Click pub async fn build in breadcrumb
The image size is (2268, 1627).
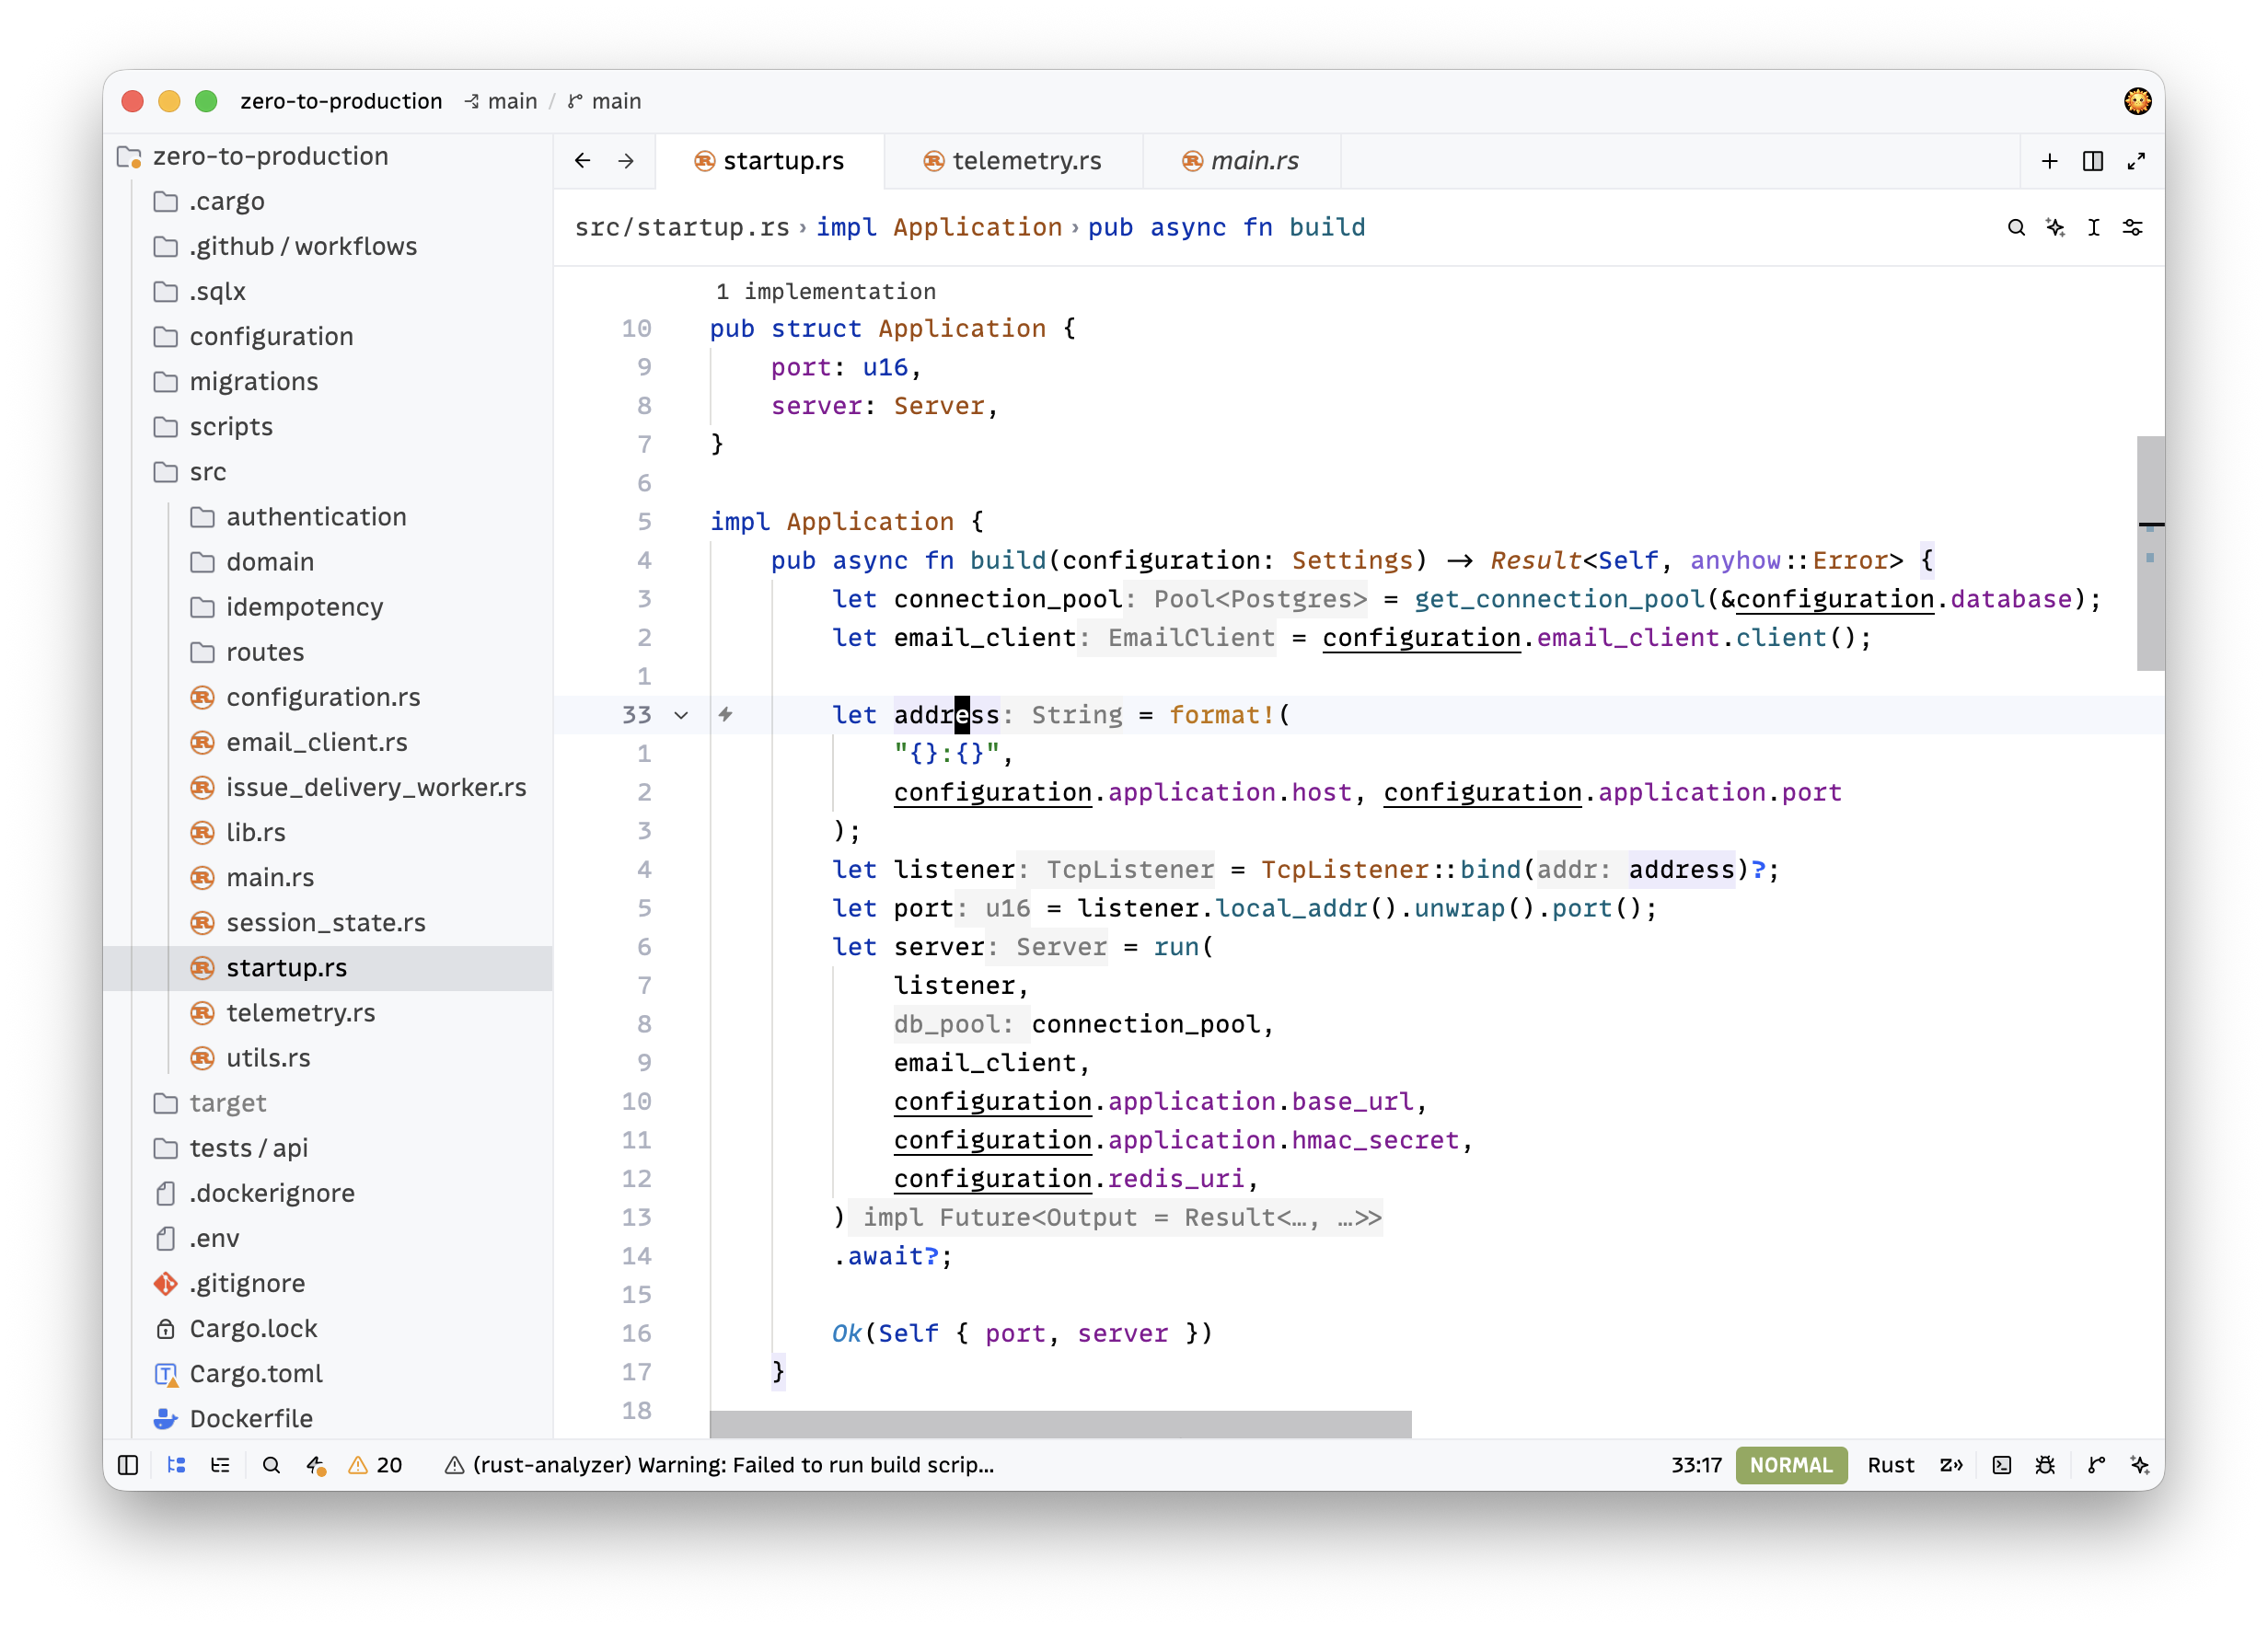[x=1226, y=227]
